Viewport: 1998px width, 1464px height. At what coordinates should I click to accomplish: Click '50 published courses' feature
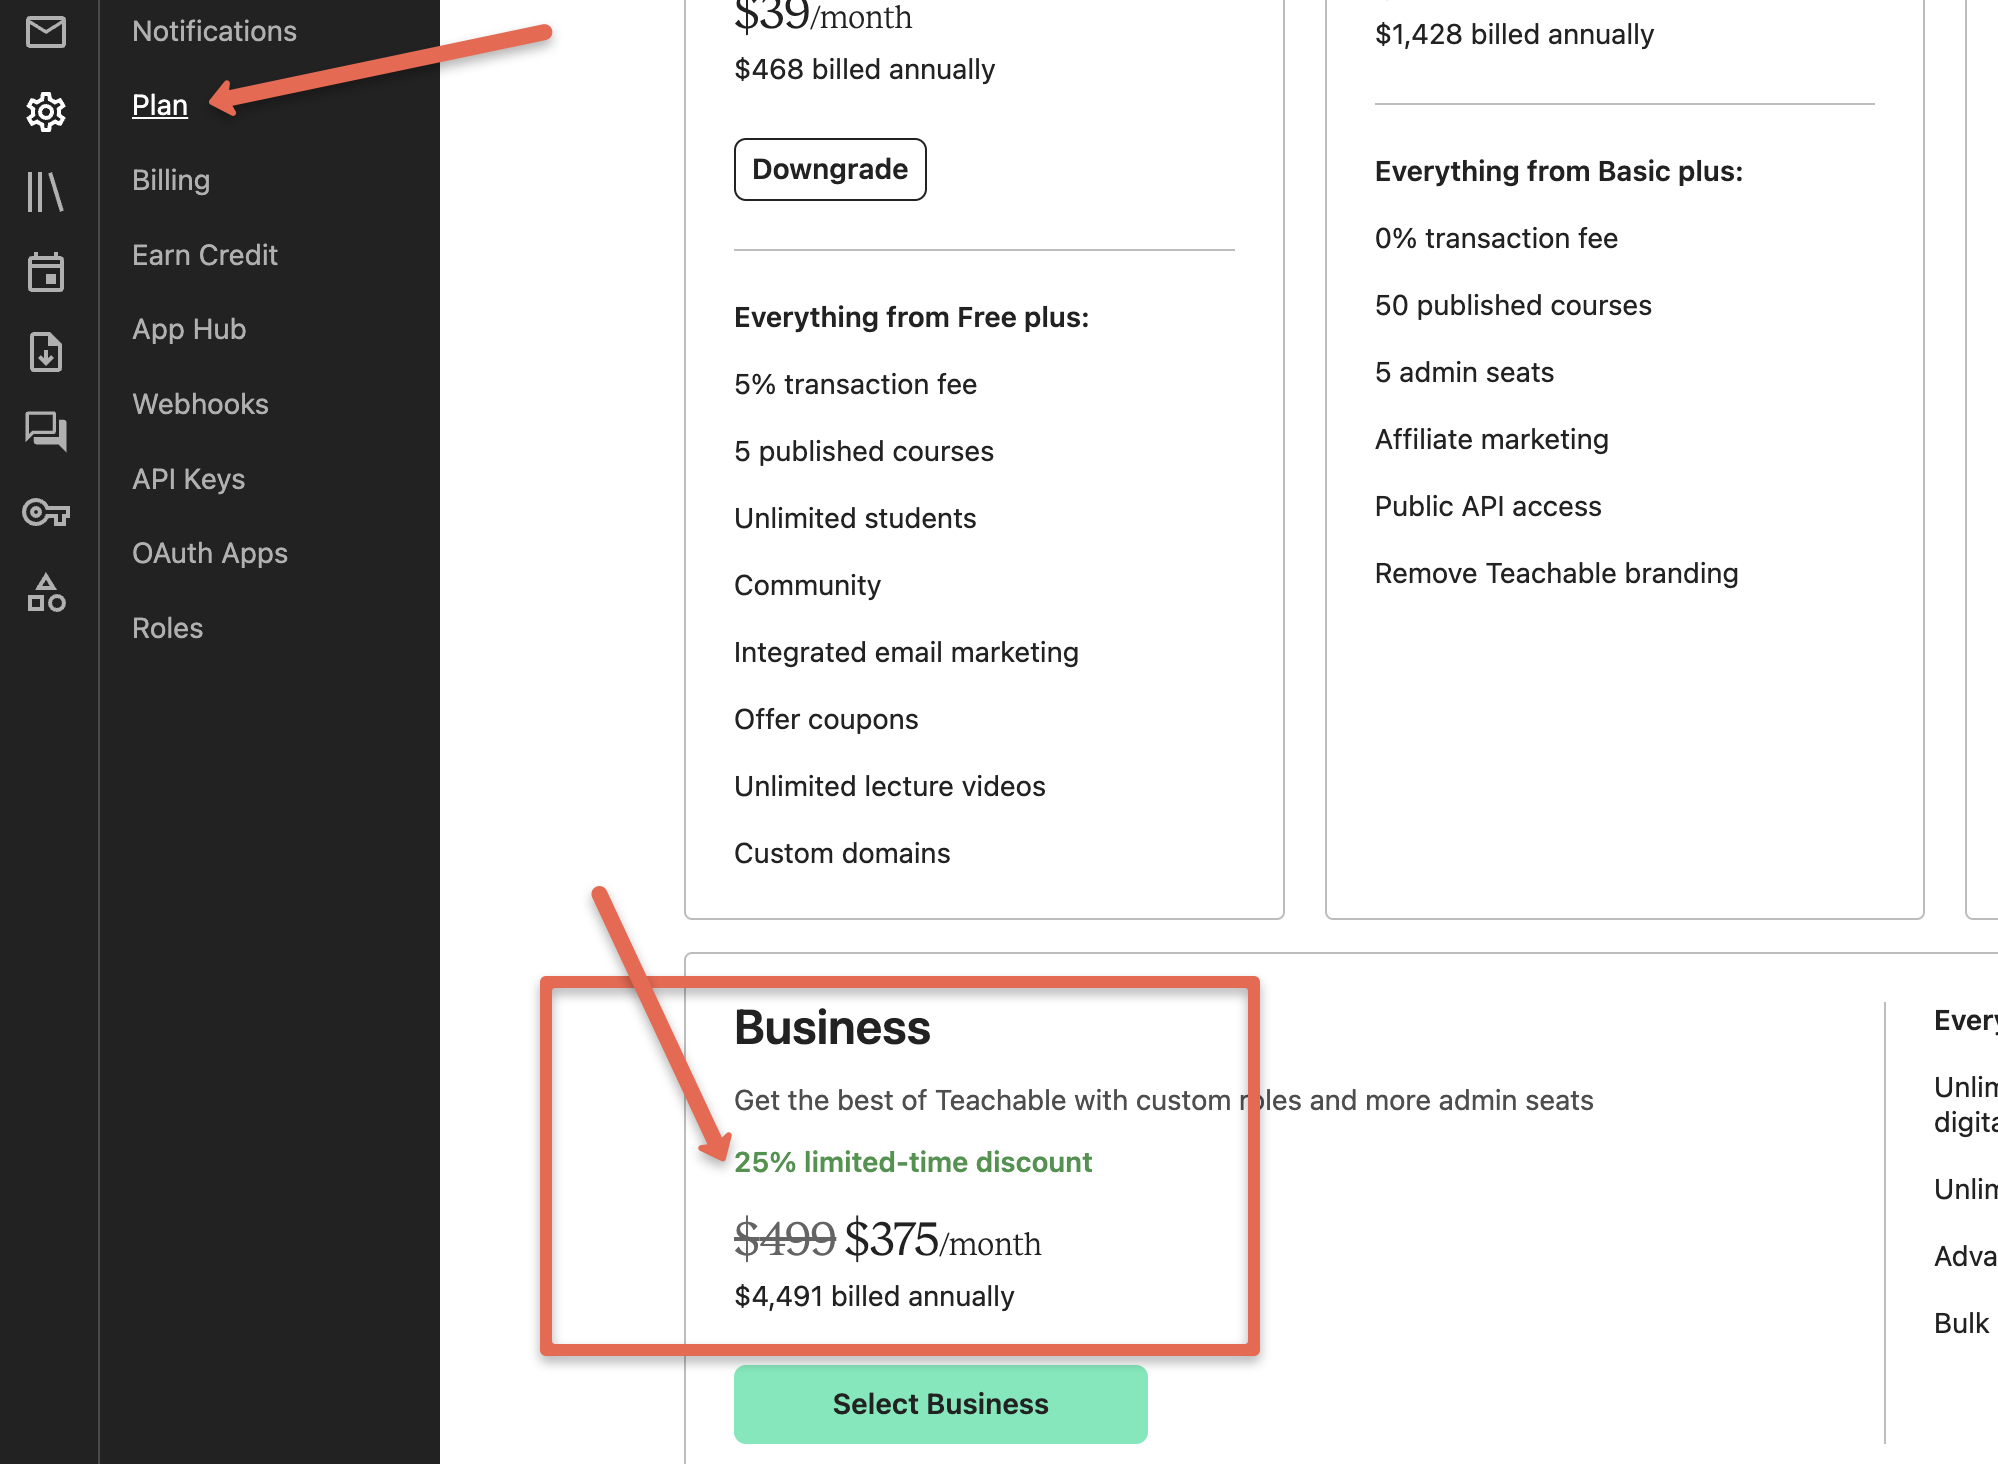pos(1513,305)
